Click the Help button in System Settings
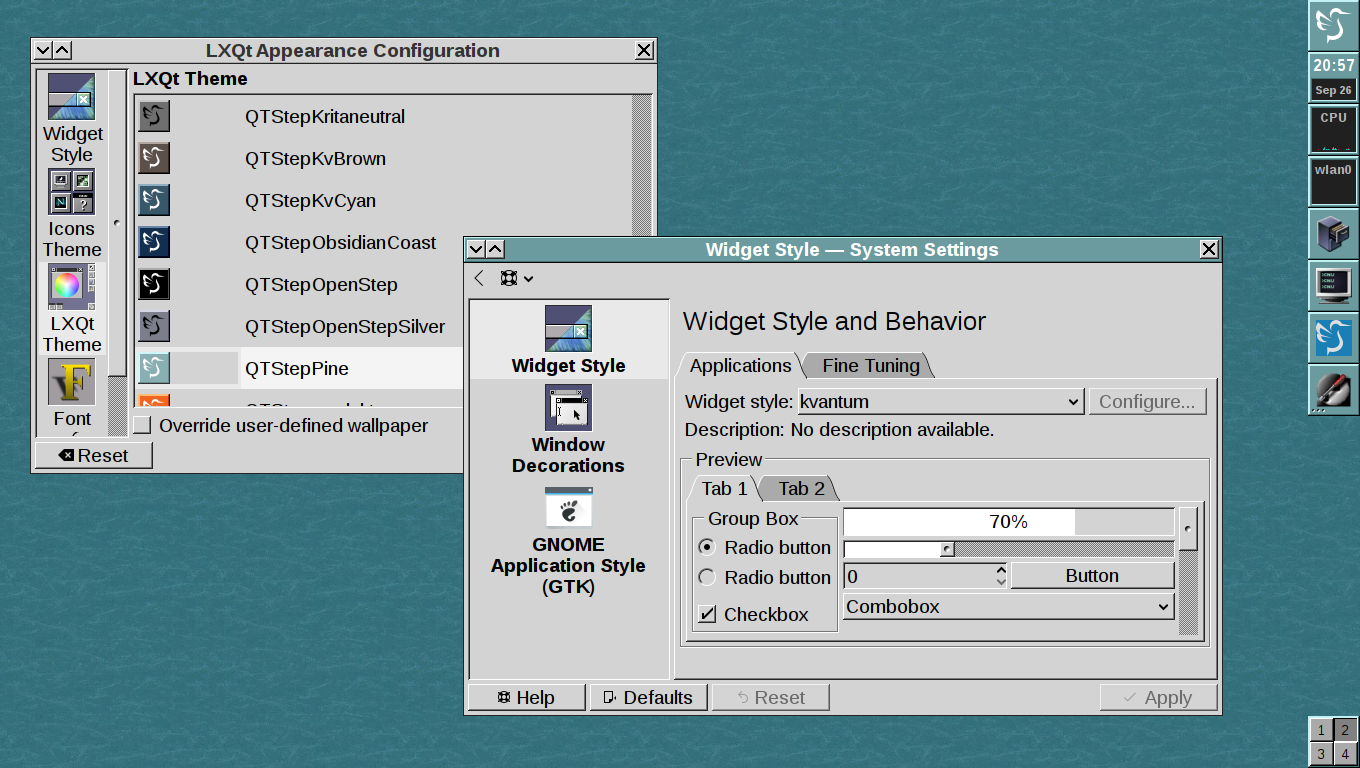Screen dimensions: 1360x768 click(x=526, y=697)
